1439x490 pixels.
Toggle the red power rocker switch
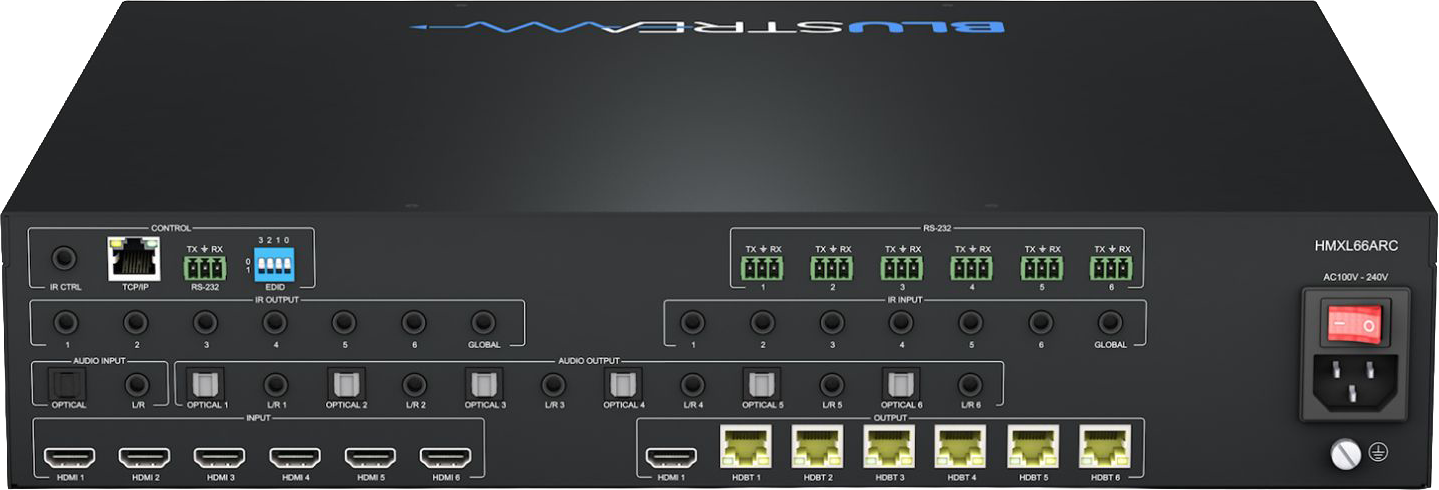tap(1352, 325)
